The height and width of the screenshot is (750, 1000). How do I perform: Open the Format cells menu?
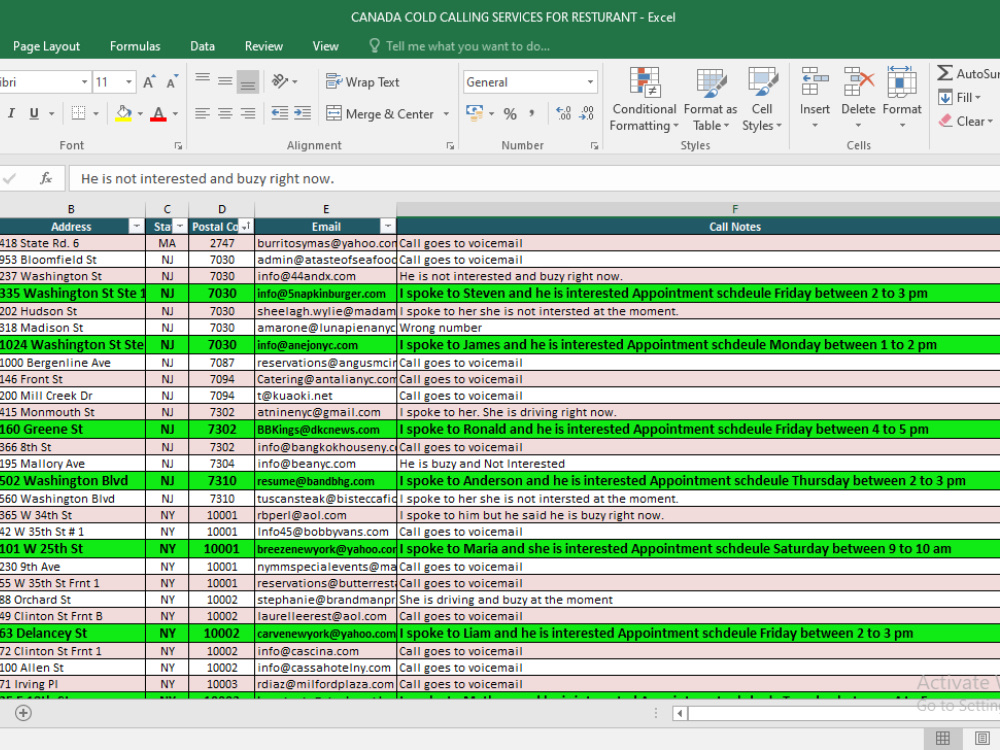(902, 97)
